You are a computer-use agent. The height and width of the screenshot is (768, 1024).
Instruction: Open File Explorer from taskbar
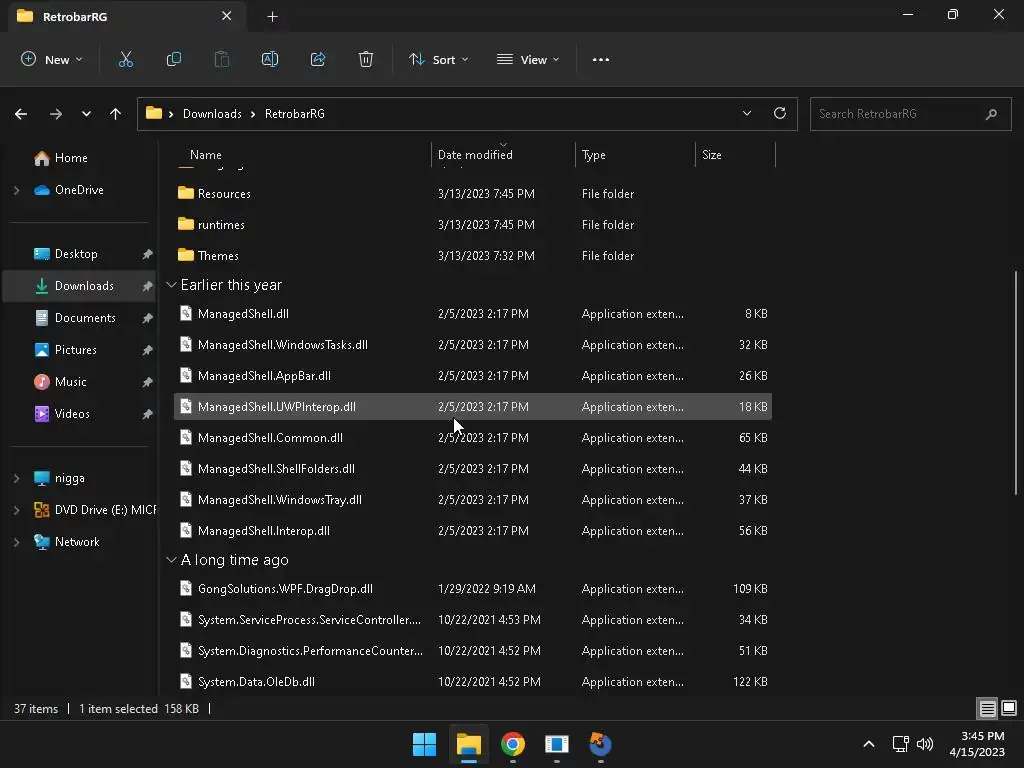coord(469,744)
